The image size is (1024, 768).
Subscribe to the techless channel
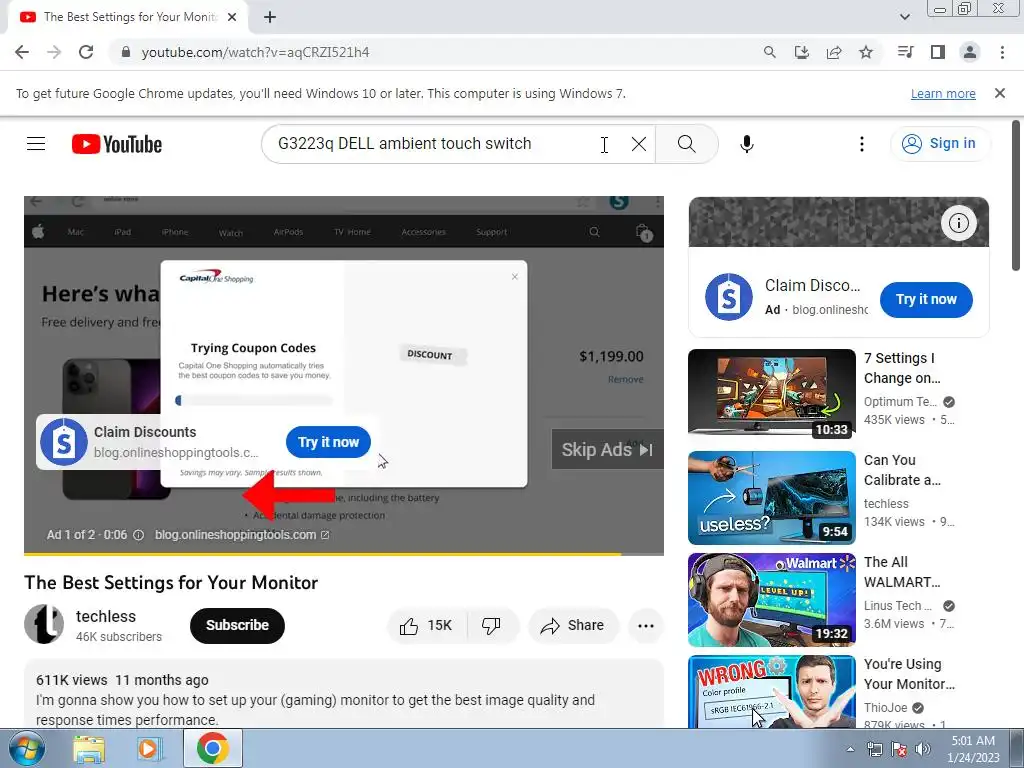pyautogui.click(x=237, y=626)
